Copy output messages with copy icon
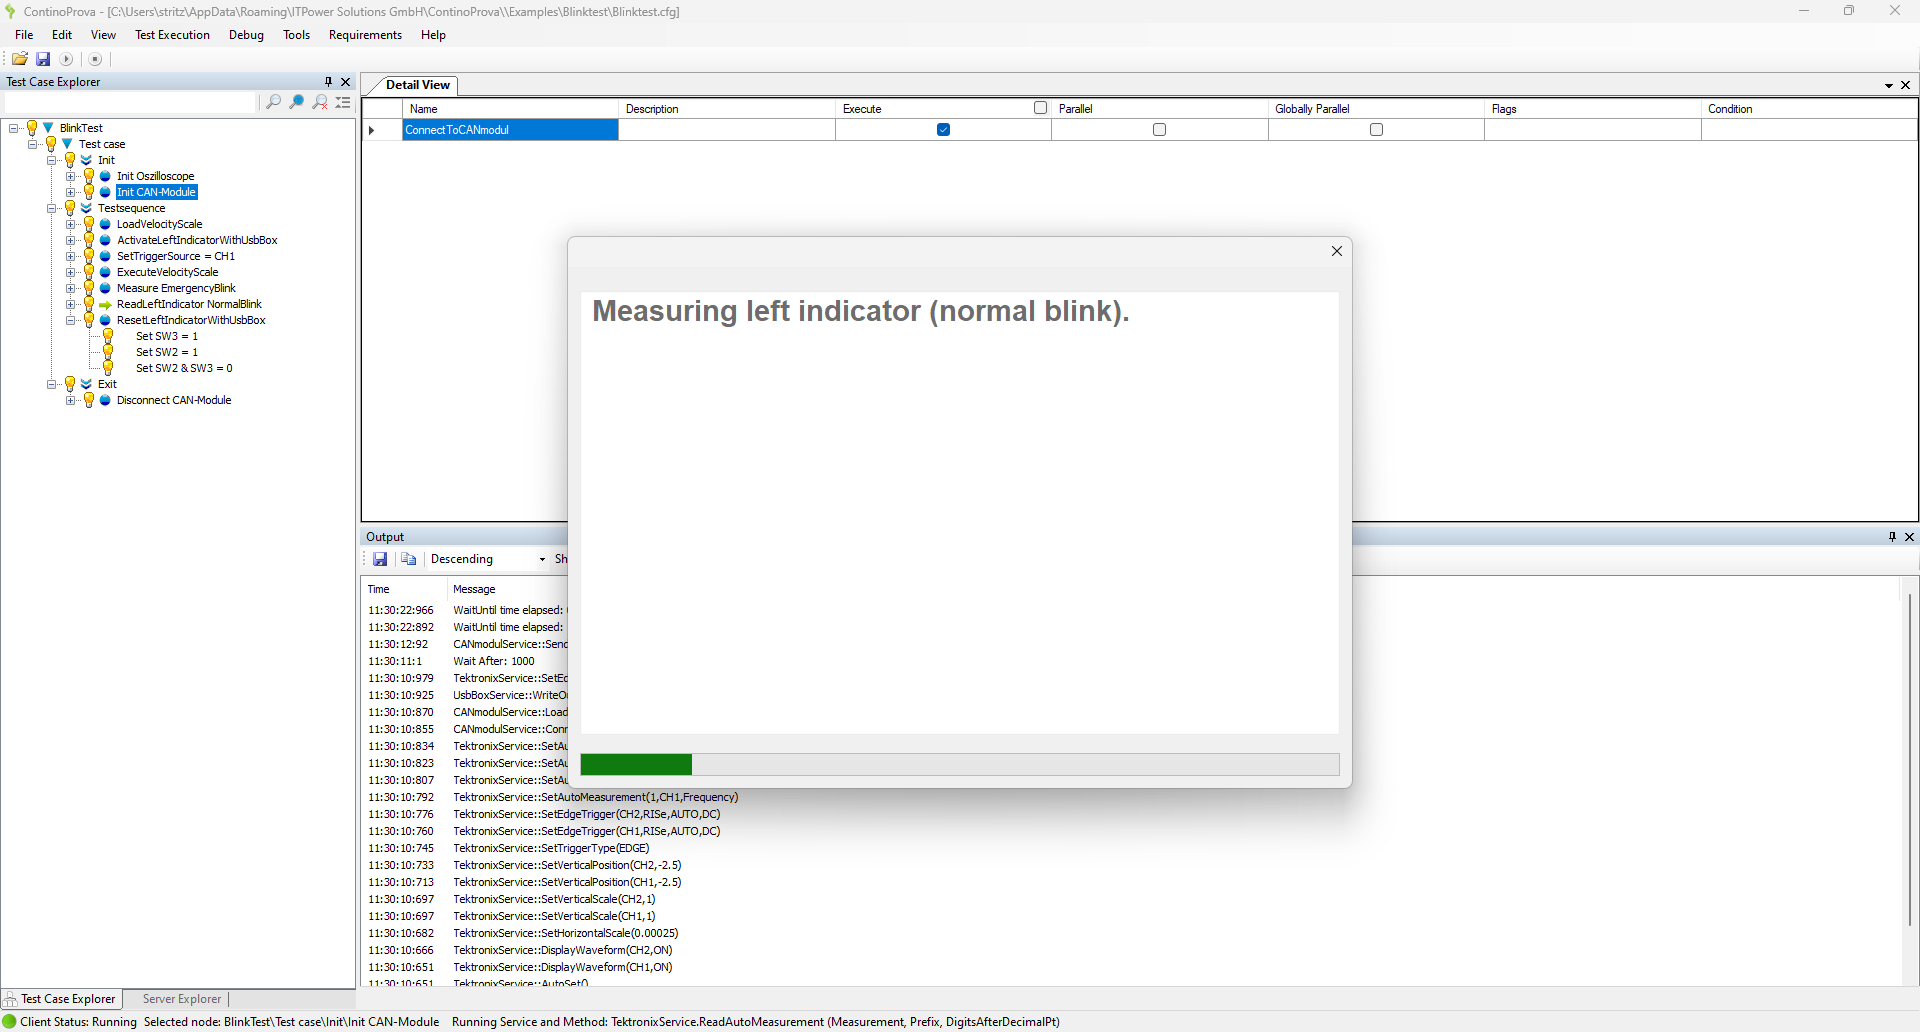 (x=408, y=559)
